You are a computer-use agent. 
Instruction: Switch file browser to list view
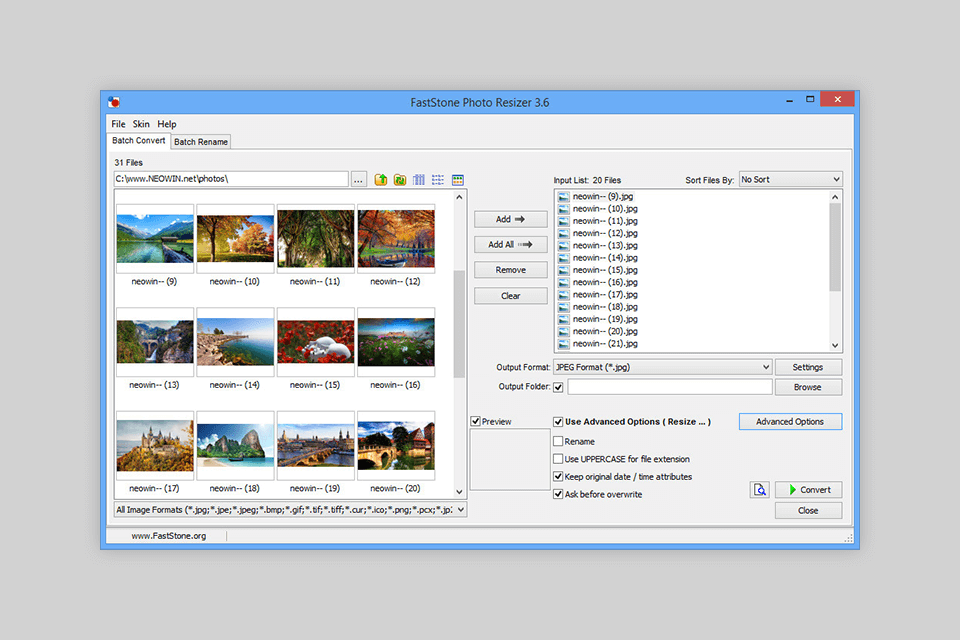(438, 179)
